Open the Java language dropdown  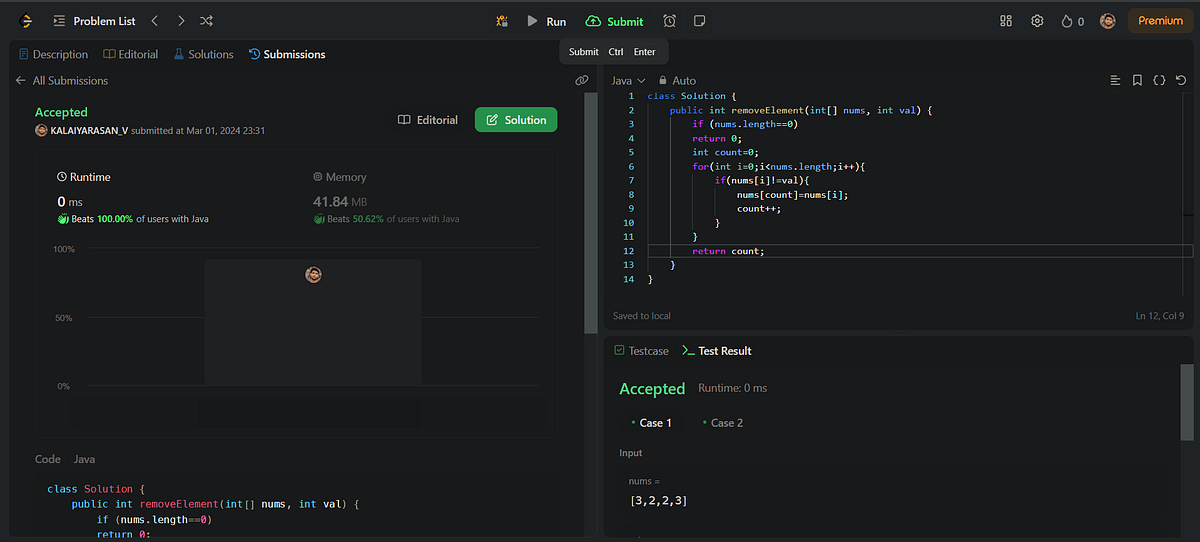(628, 80)
